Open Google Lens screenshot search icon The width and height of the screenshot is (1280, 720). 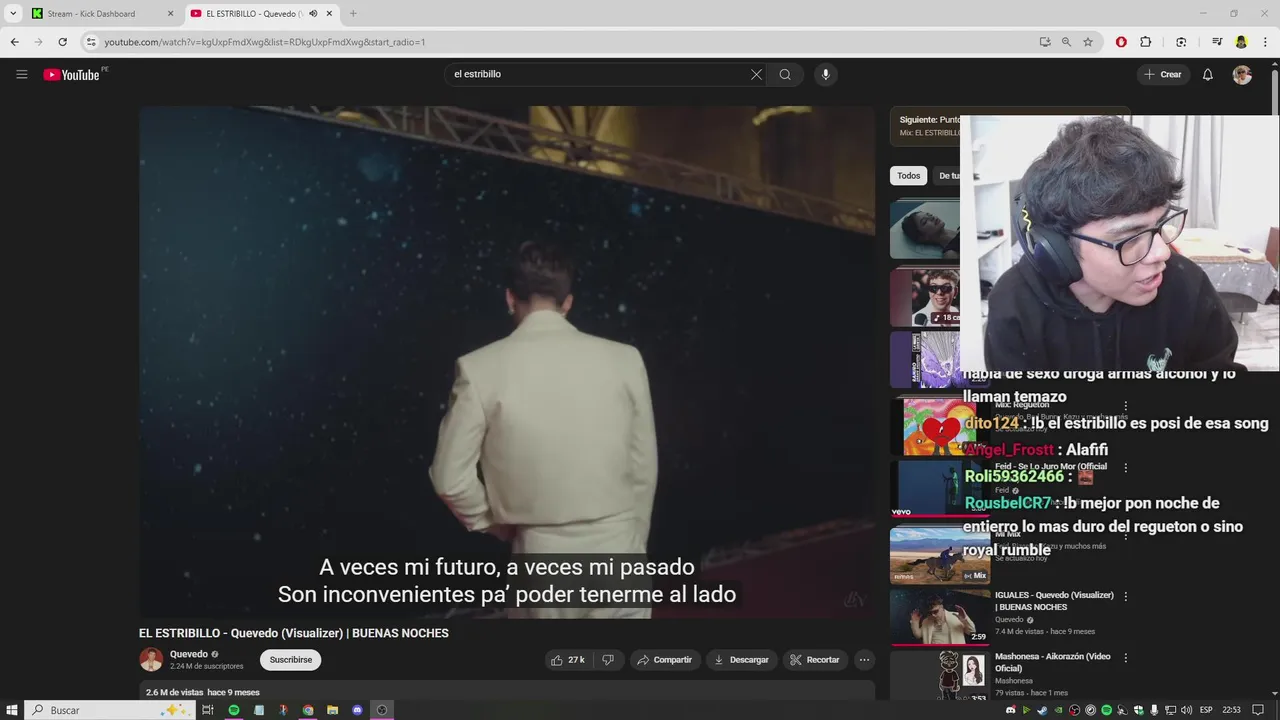coord(1181,42)
